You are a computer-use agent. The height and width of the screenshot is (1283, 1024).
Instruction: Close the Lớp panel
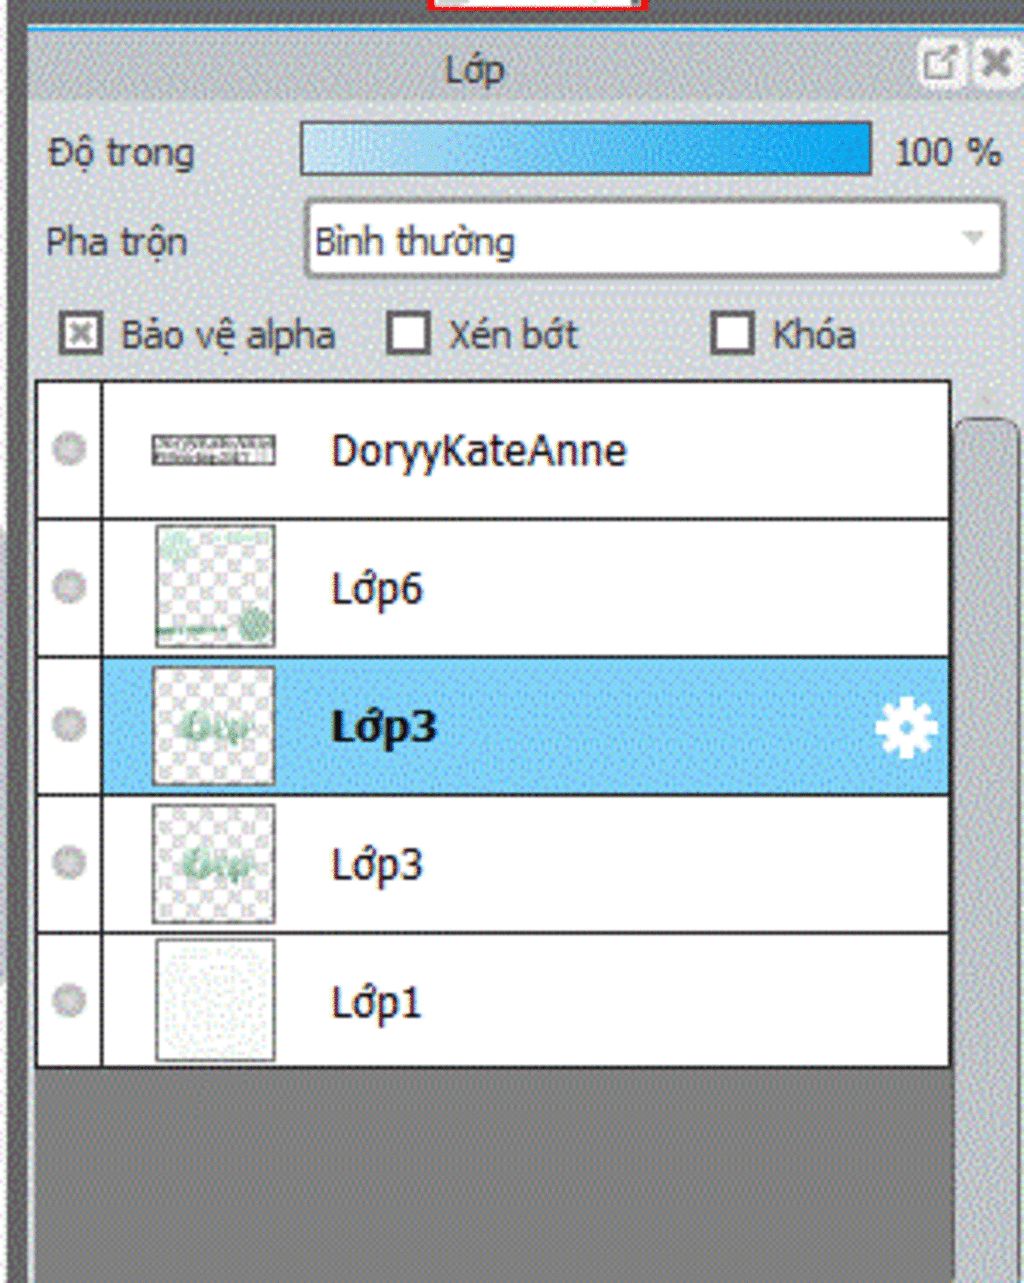pyautogui.click(x=996, y=65)
